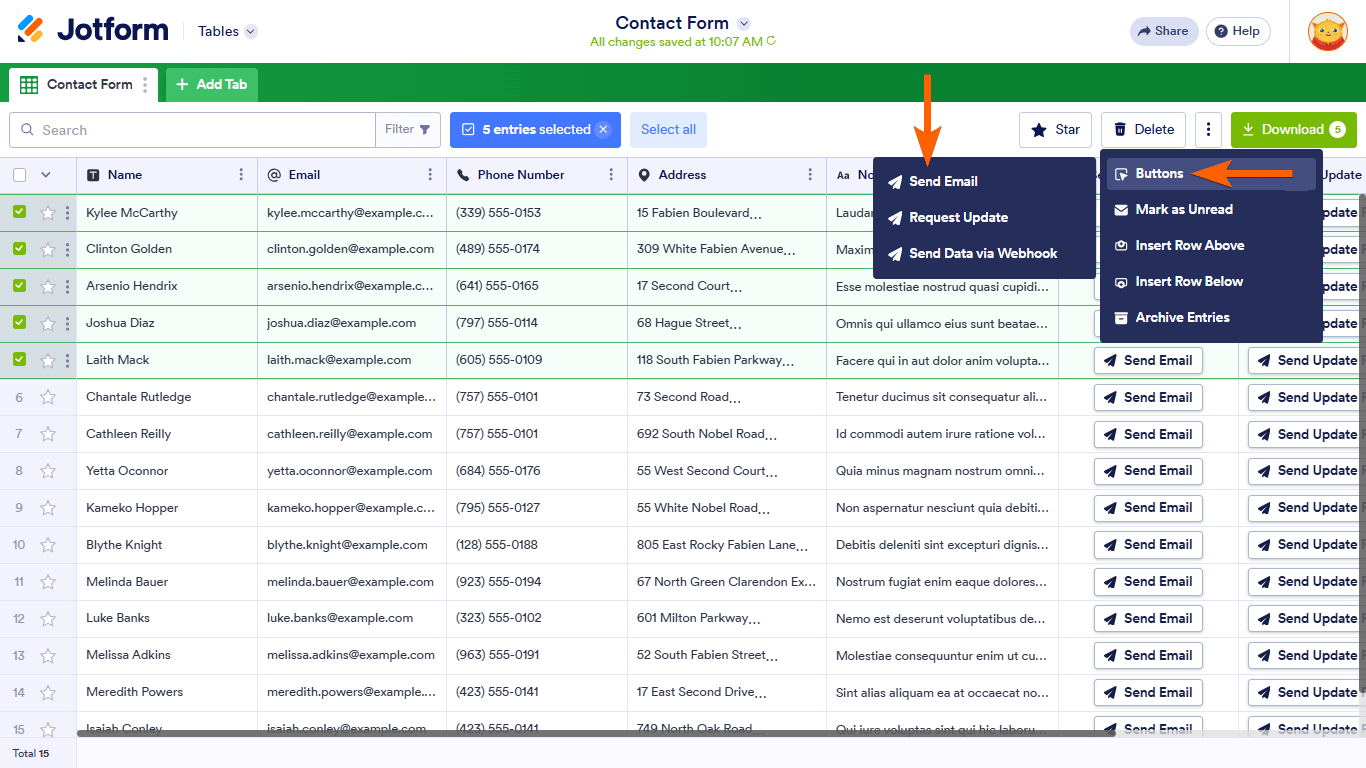Image resolution: width=1366 pixels, height=768 pixels.
Task: Star the Clinton Golden row
Action: coord(47,249)
